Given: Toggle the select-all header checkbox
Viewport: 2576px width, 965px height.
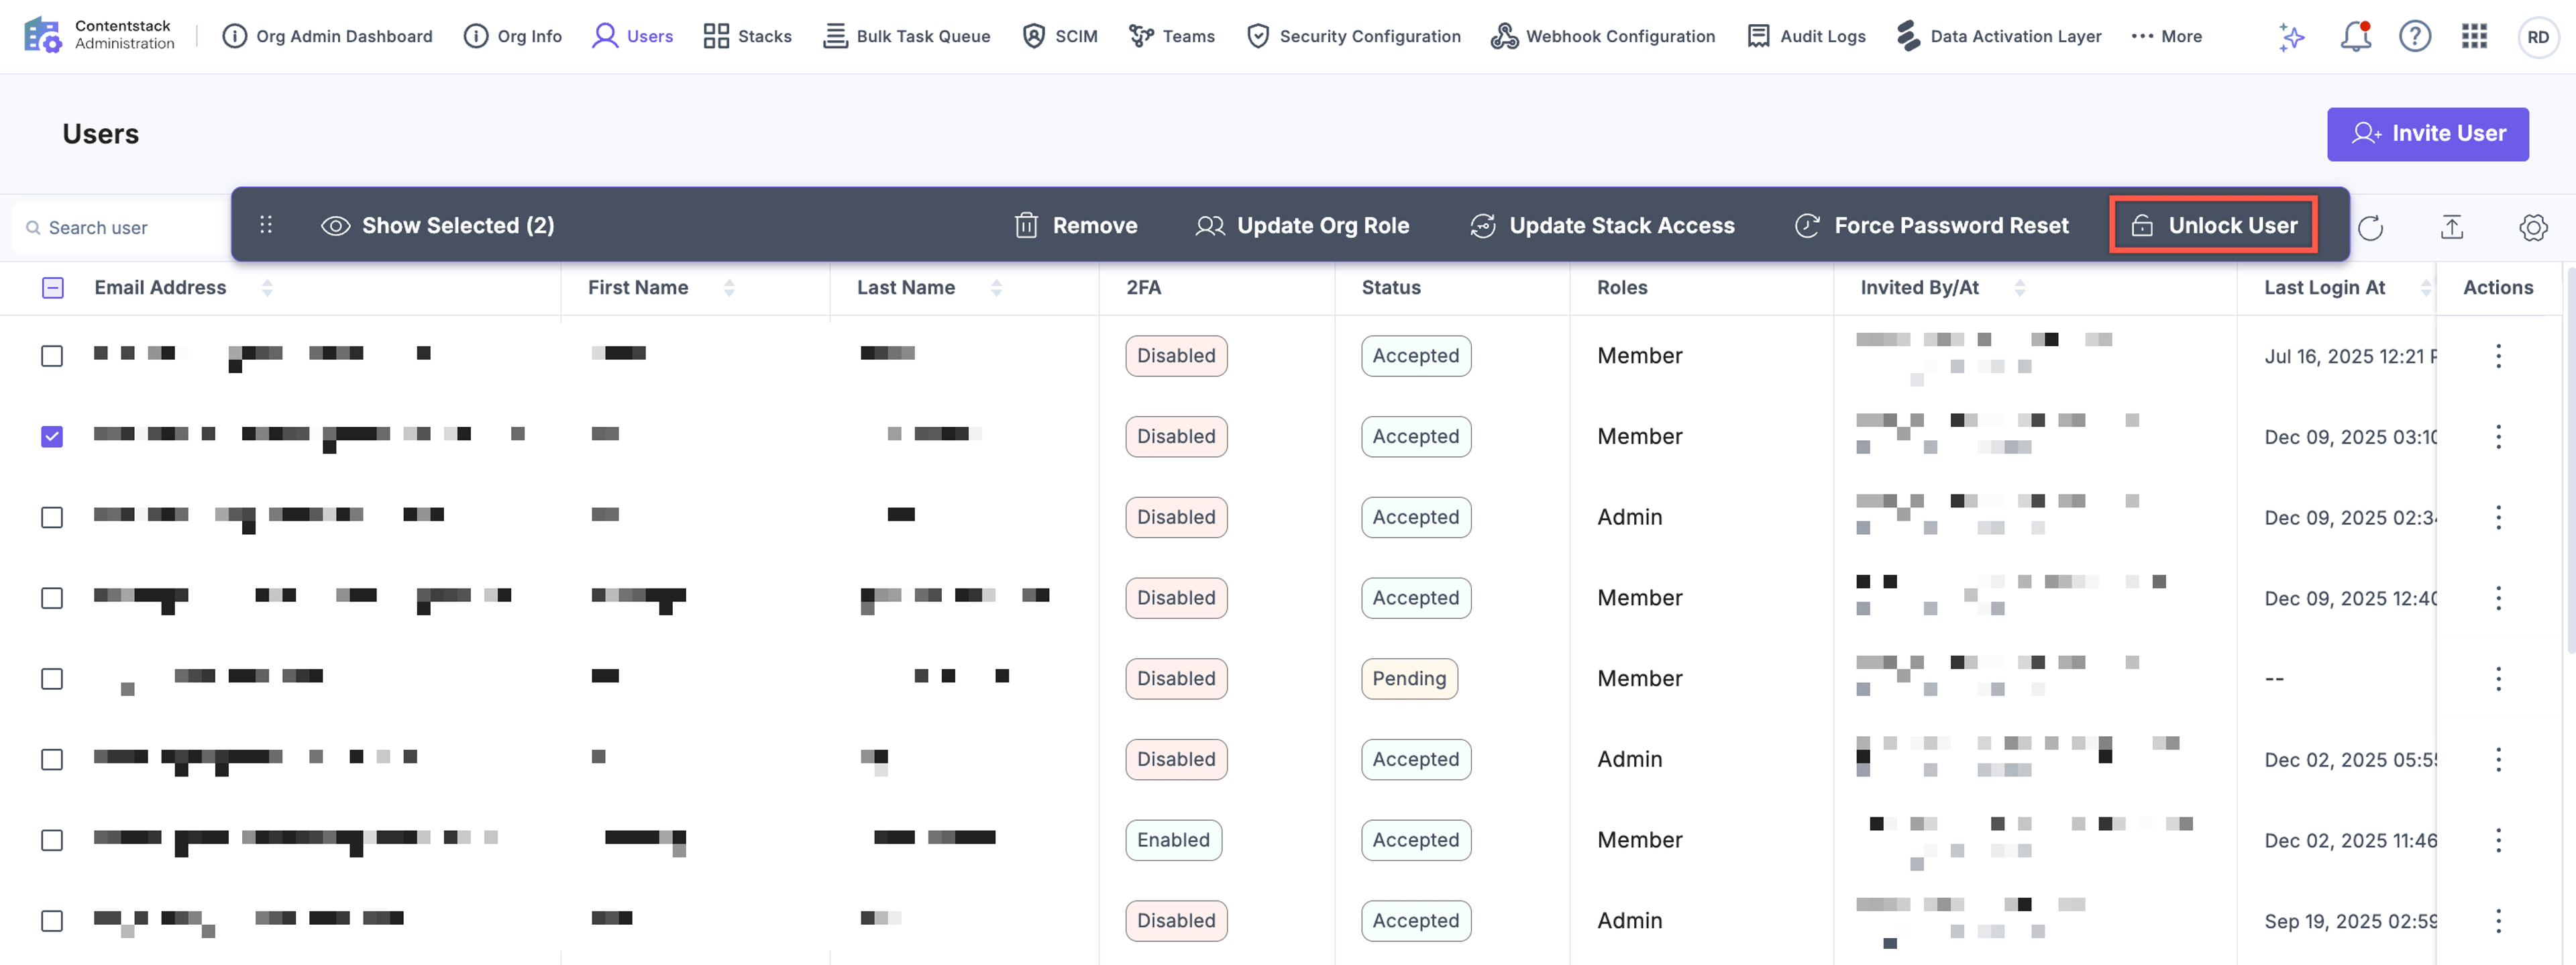Looking at the screenshot, I should [x=53, y=288].
